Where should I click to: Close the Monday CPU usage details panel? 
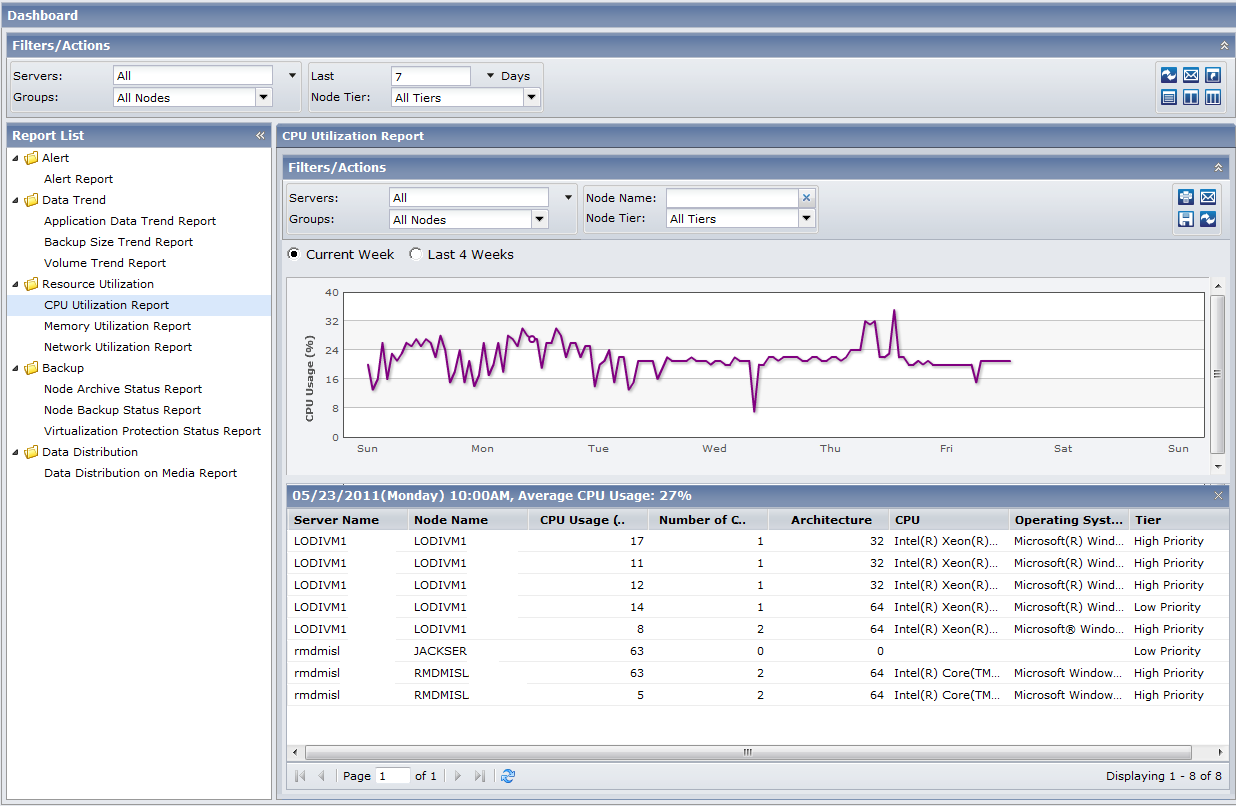click(x=1218, y=496)
